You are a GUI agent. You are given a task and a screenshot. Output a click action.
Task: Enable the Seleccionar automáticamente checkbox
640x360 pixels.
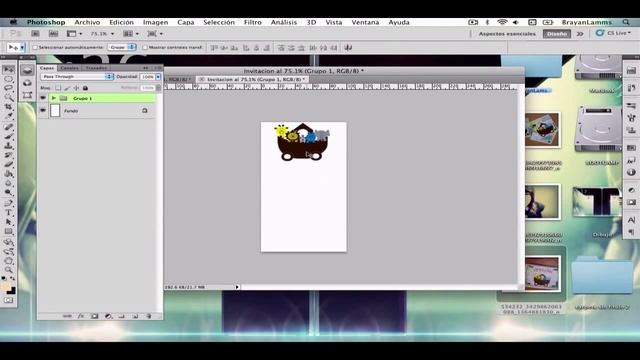[35, 47]
